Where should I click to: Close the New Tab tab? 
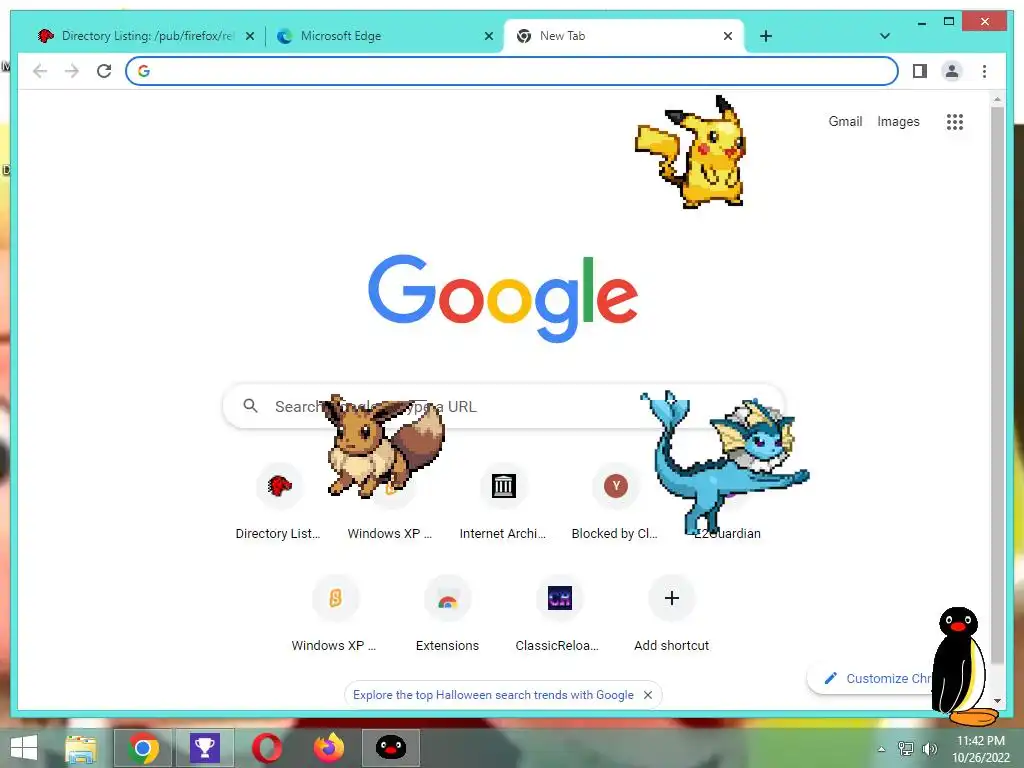click(728, 36)
